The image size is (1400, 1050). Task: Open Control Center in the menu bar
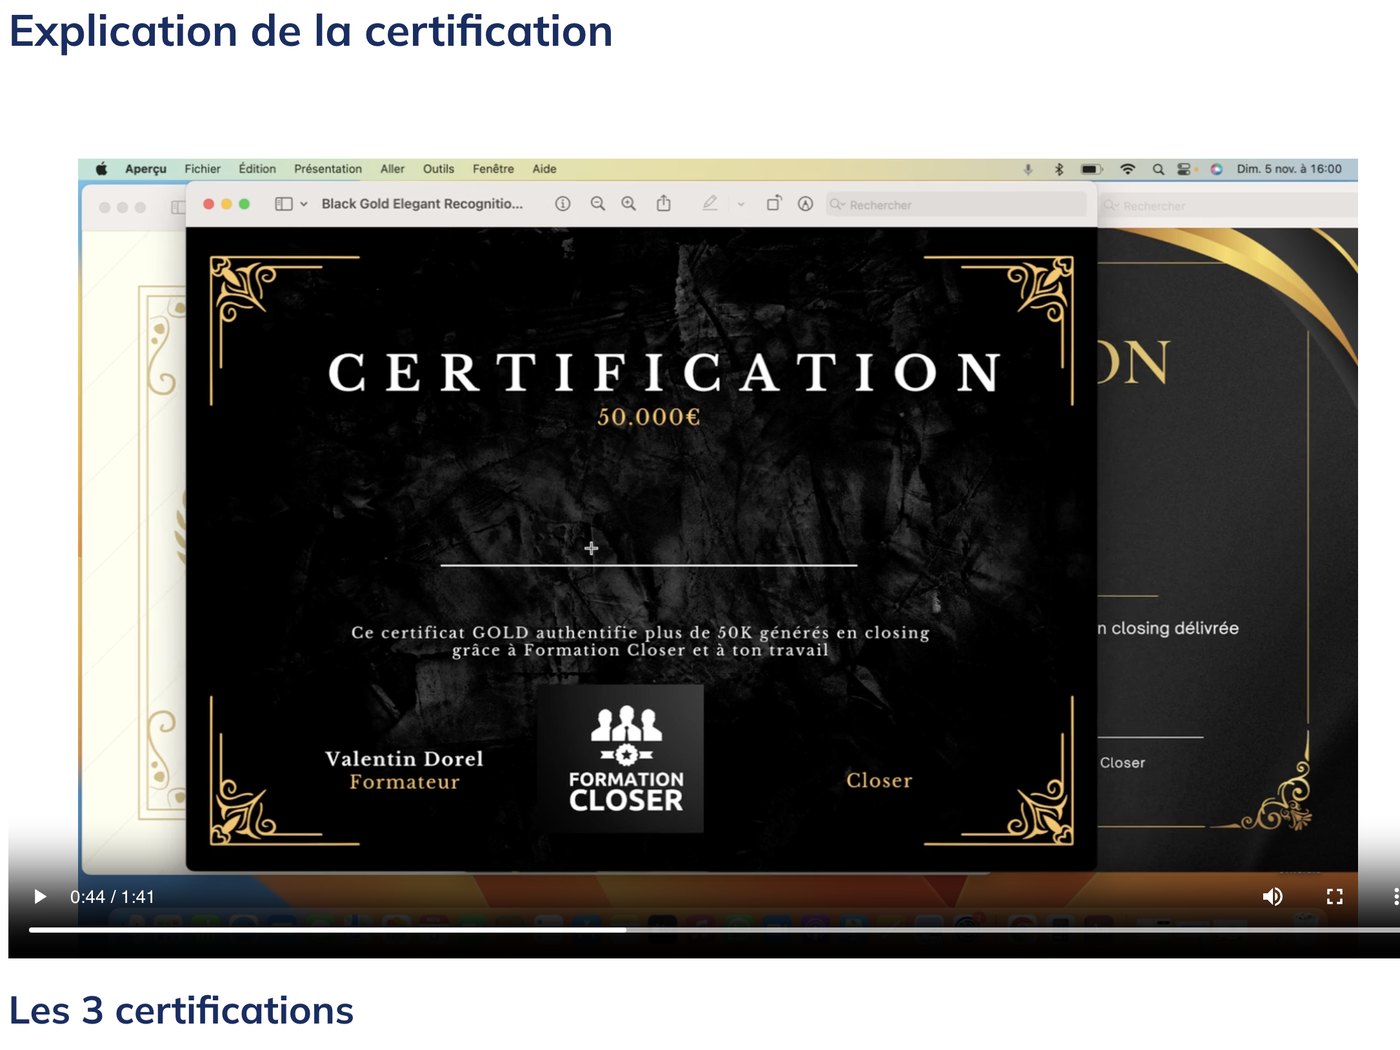[1185, 169]
